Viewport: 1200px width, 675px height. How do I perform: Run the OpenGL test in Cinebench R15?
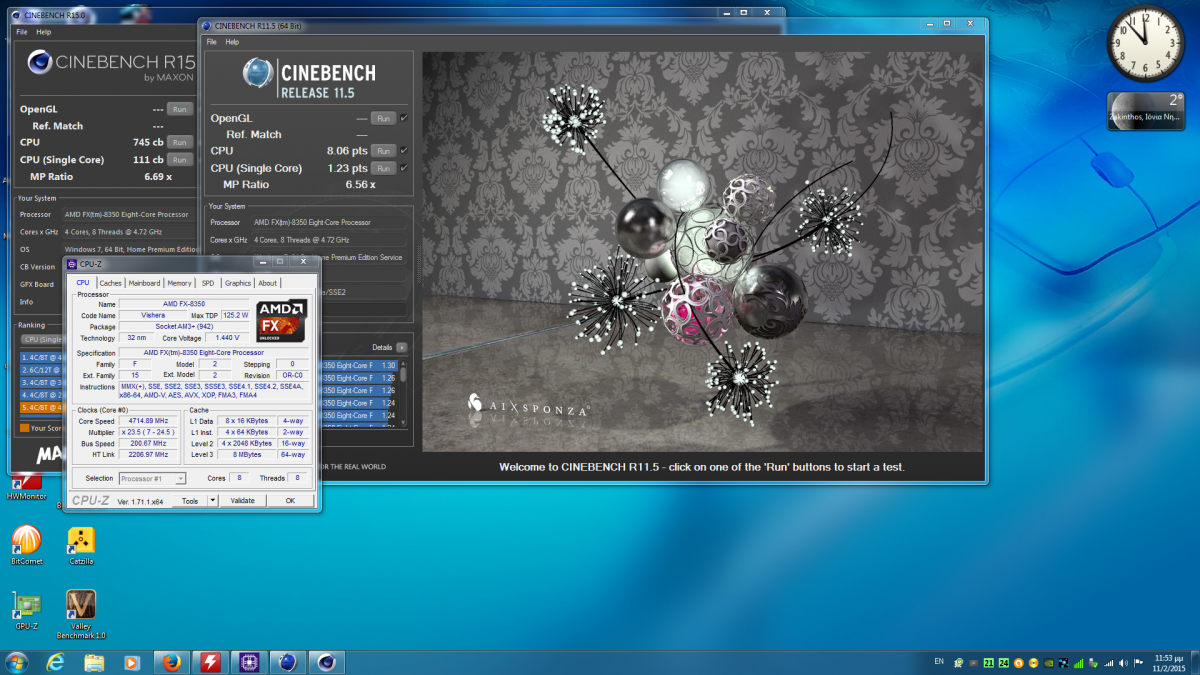[179, 109]
